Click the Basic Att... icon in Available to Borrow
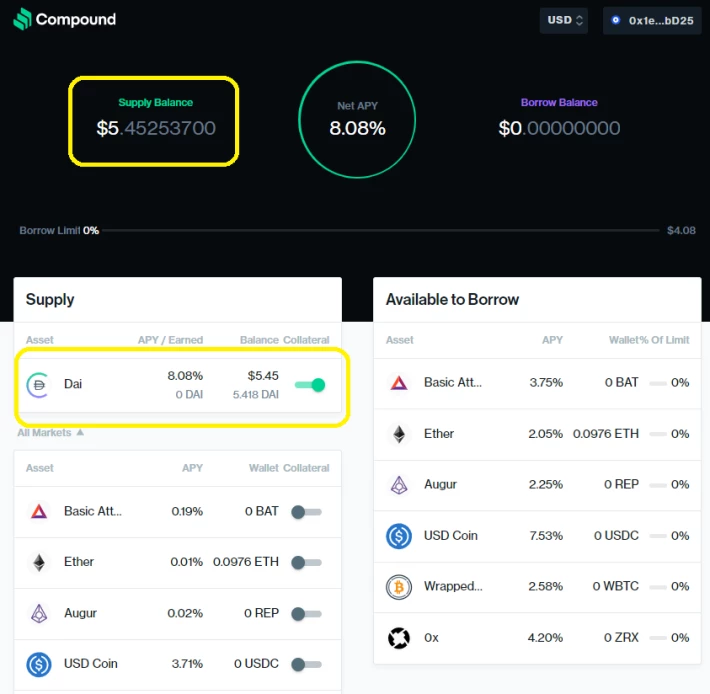Viewport: 710px width, 694px height. pyautogui.click(x=399, y=383)
